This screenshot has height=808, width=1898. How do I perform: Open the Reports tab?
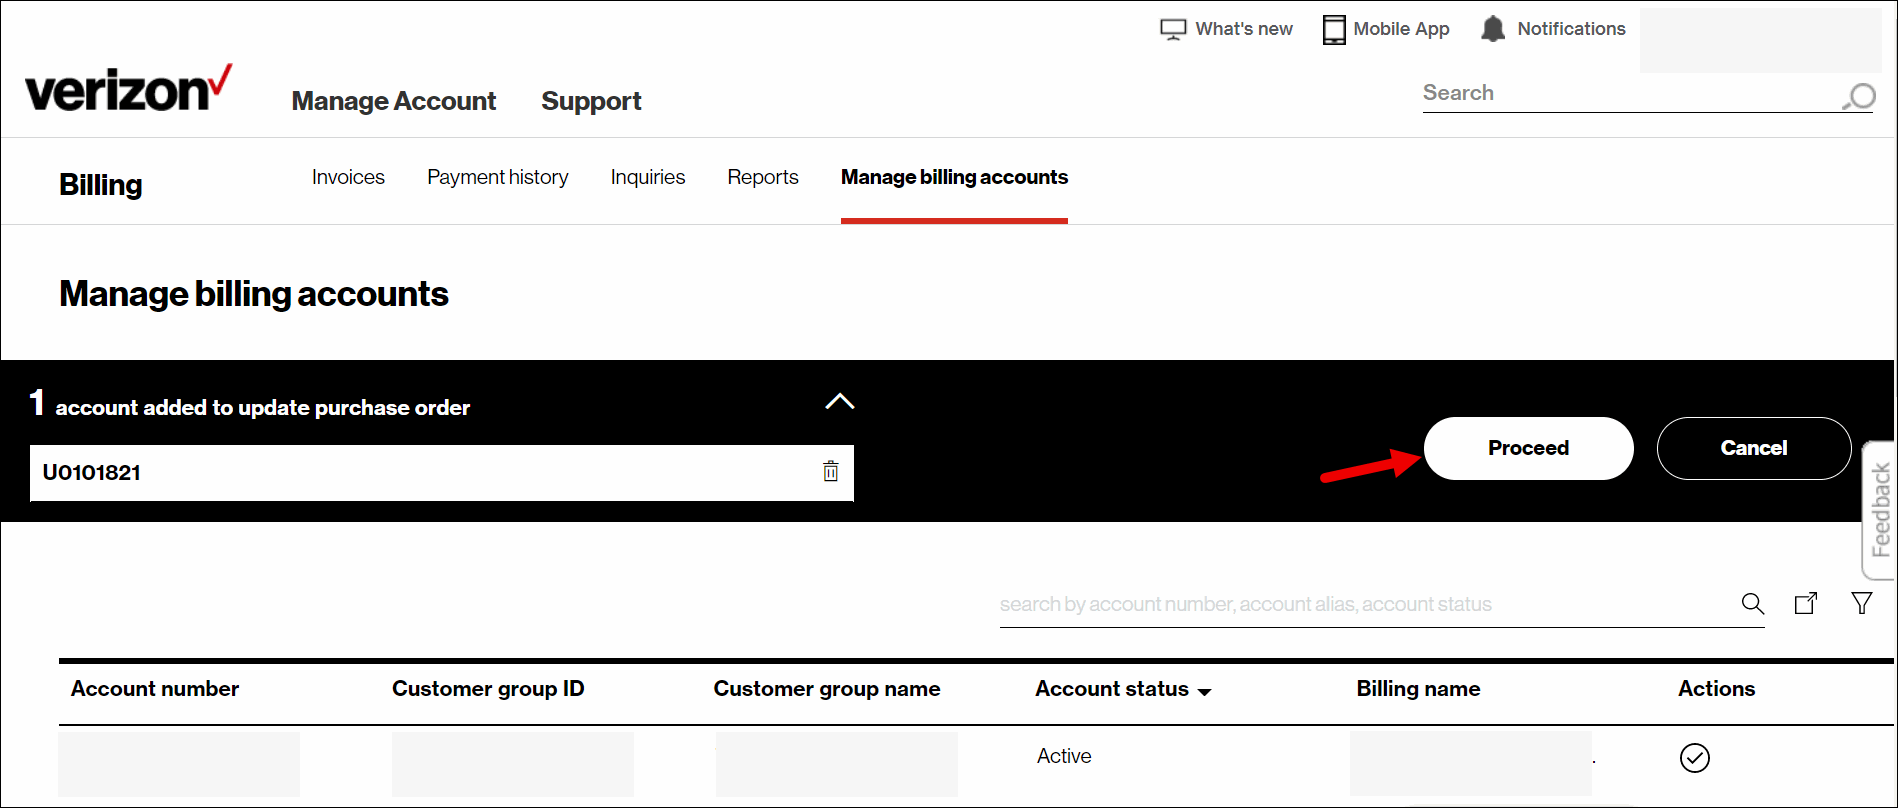coord(763,177)
